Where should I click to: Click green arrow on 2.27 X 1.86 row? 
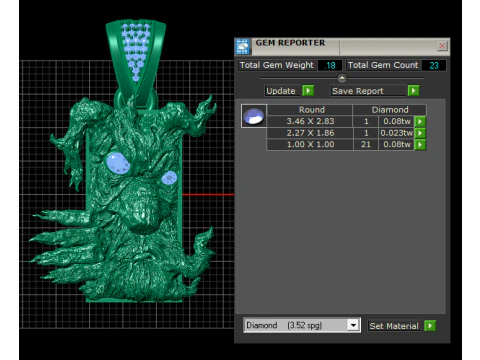(420, 133)
